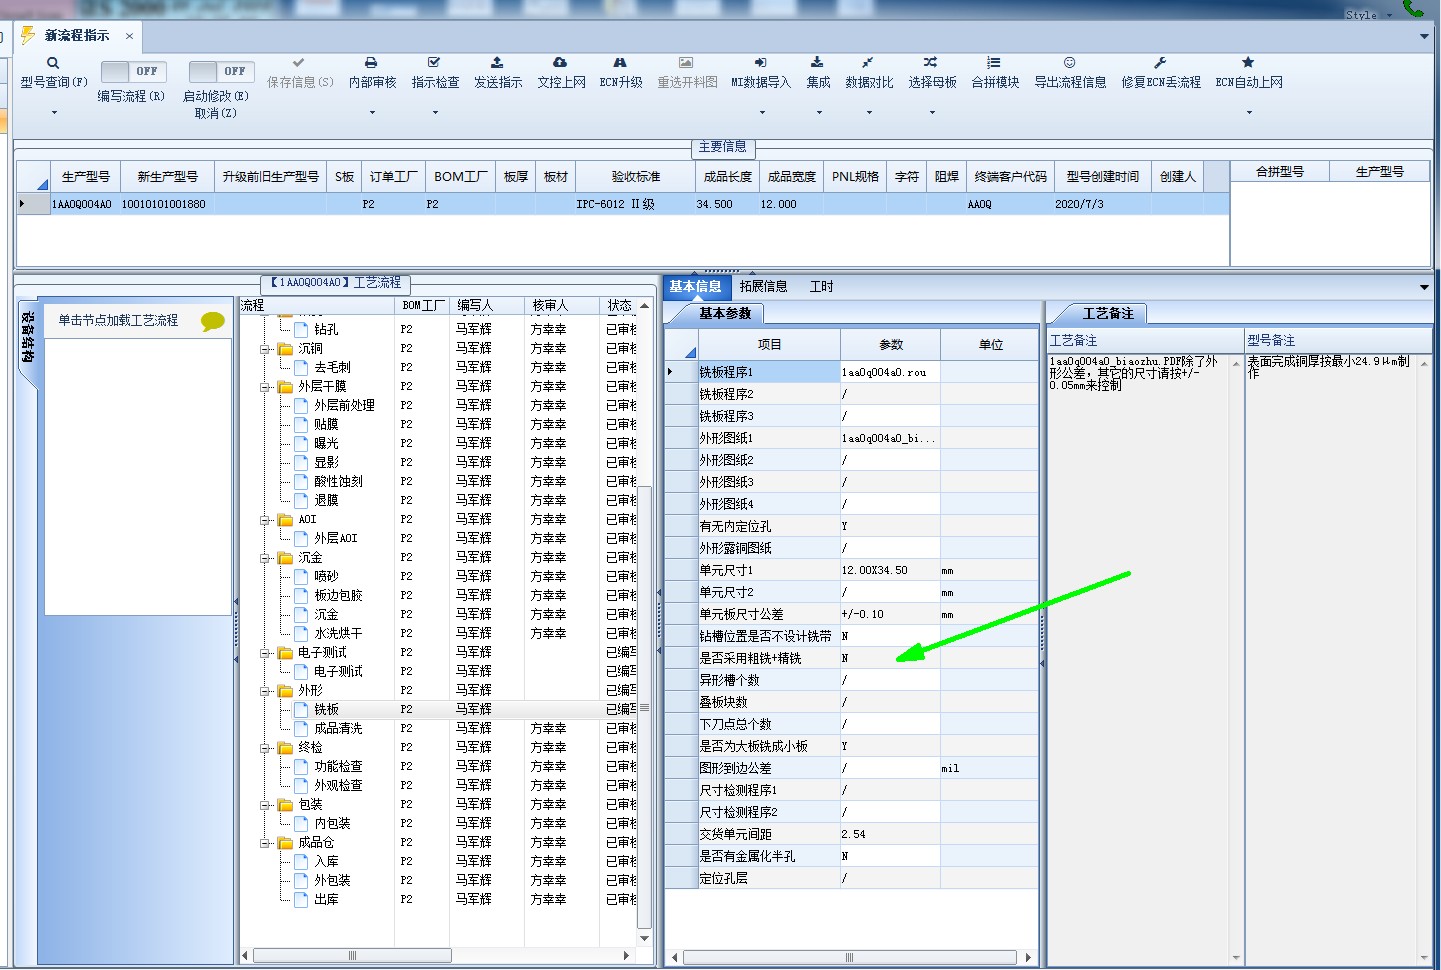Screen dimensions: 1441x970
Task: Run 指示检查 check icon
Action: click(x=434, y=63)
